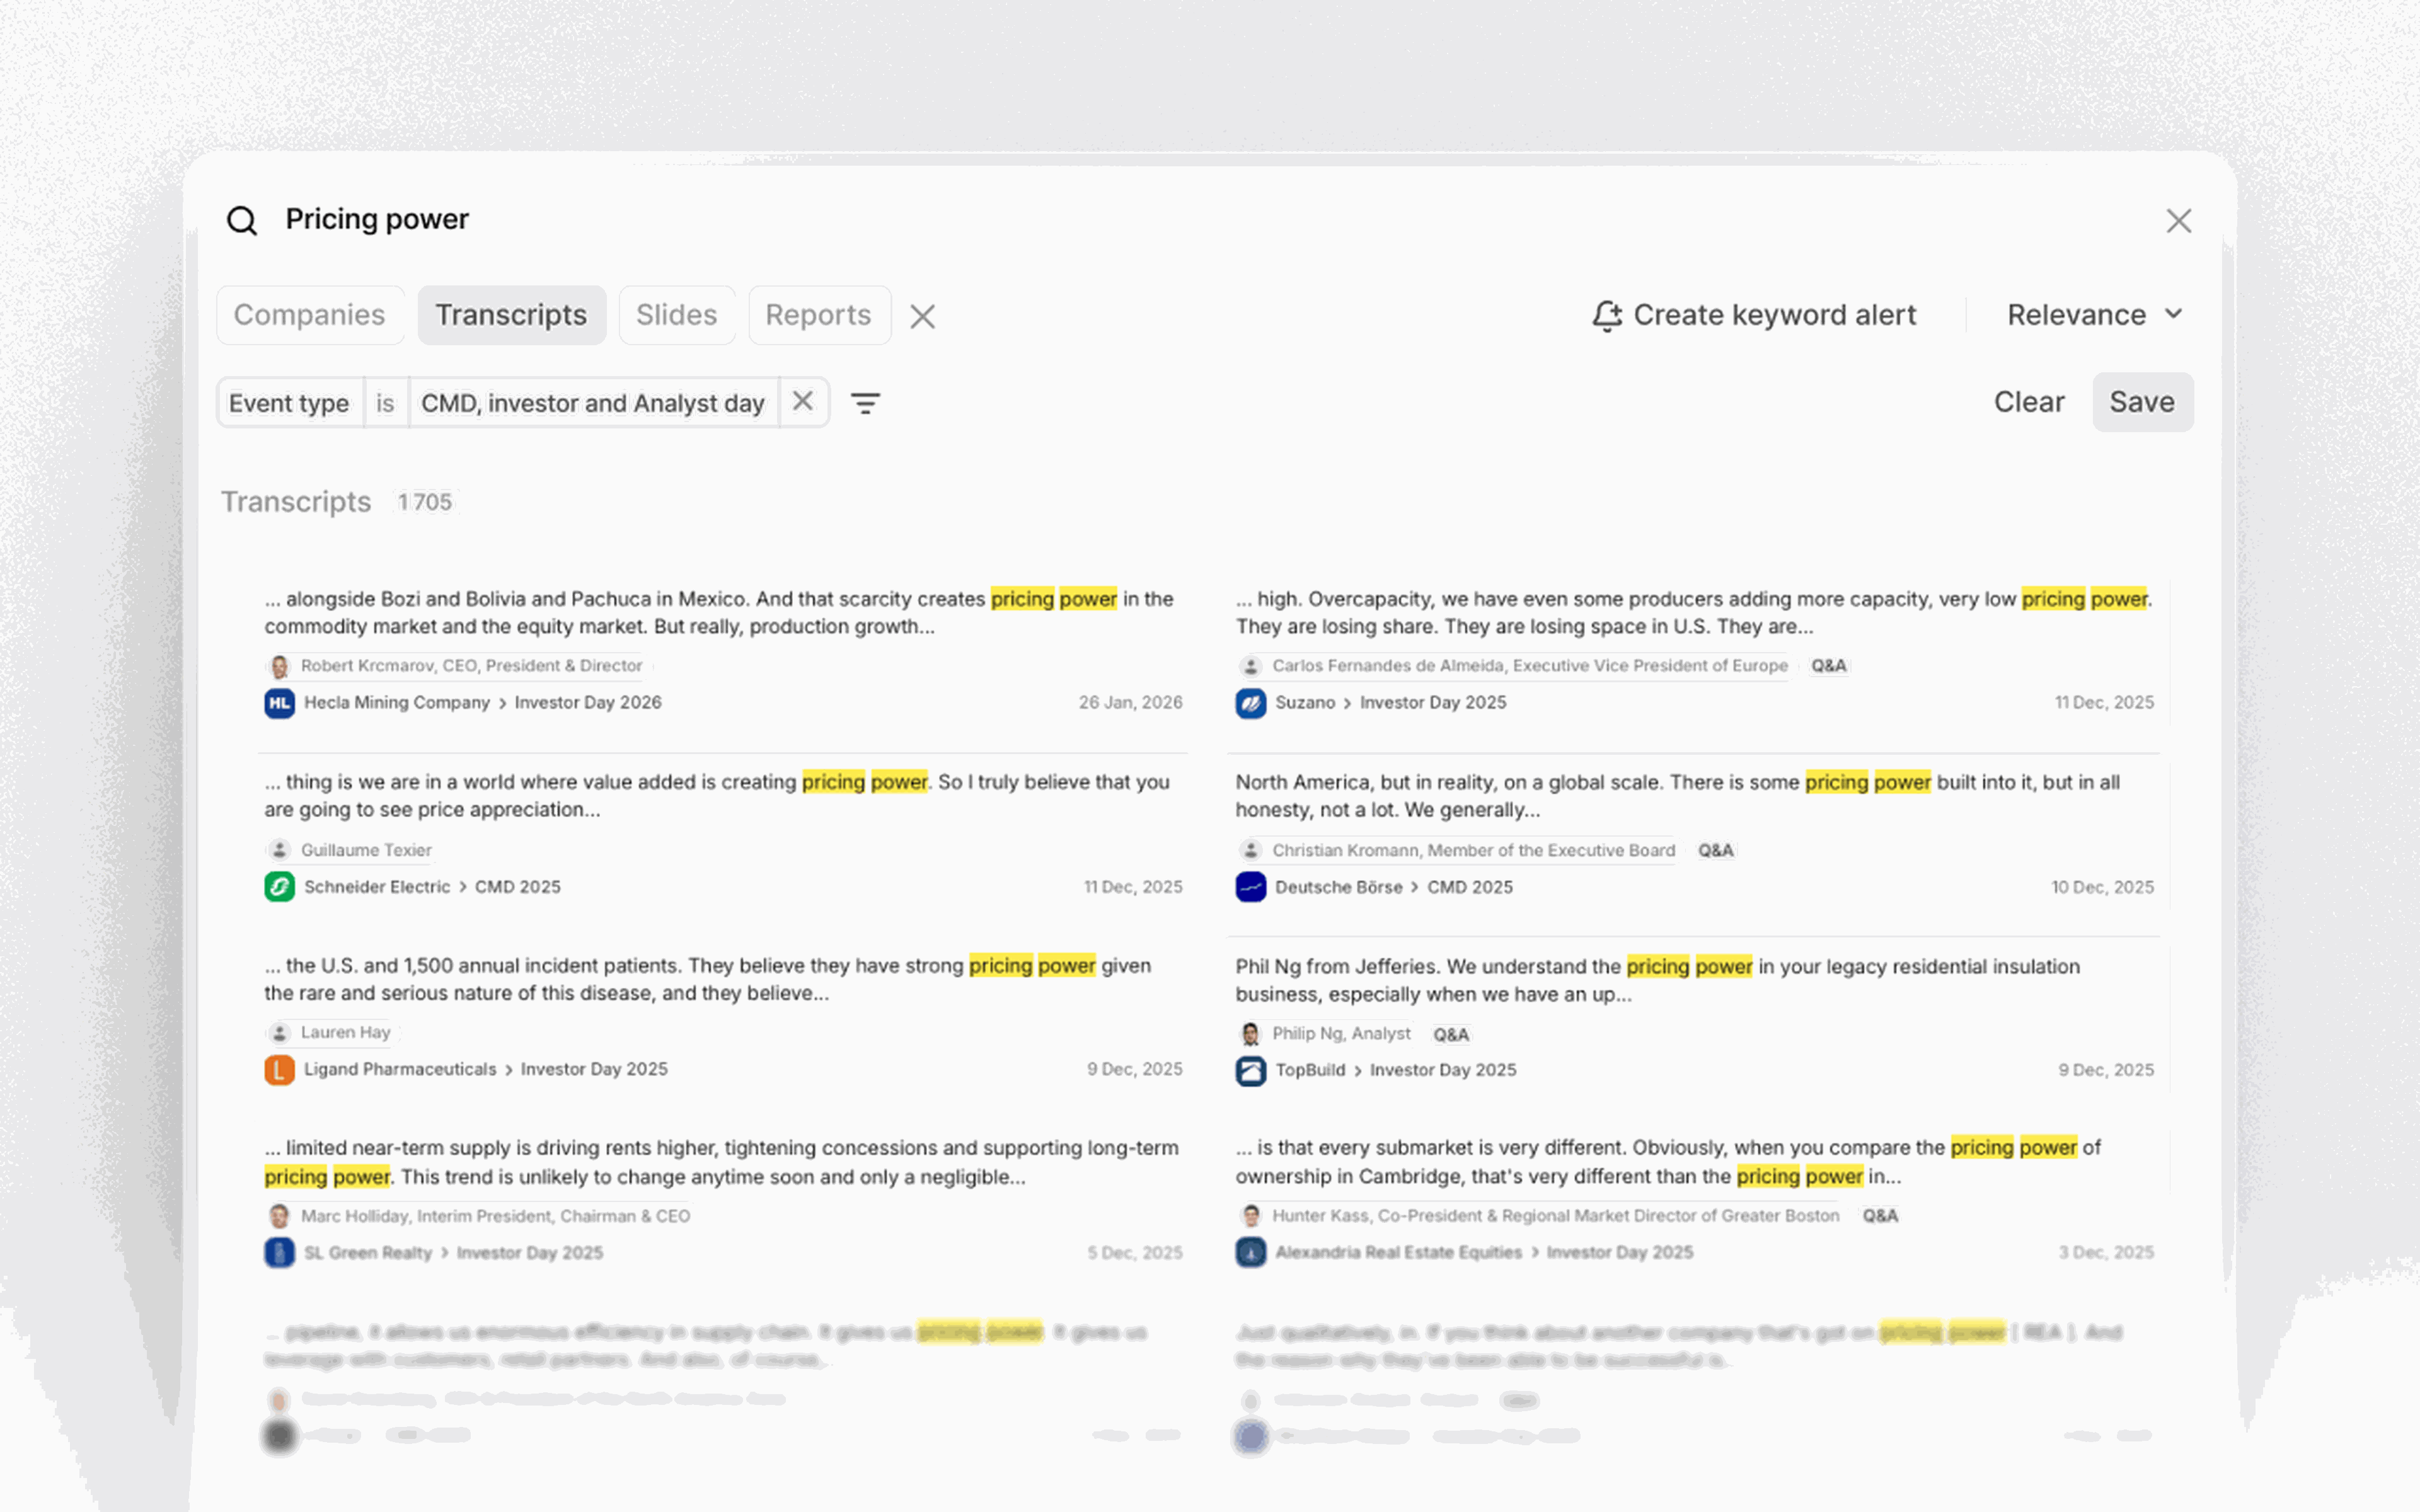
Task: Create keyword alert for this search
Action: point(1754,315)
